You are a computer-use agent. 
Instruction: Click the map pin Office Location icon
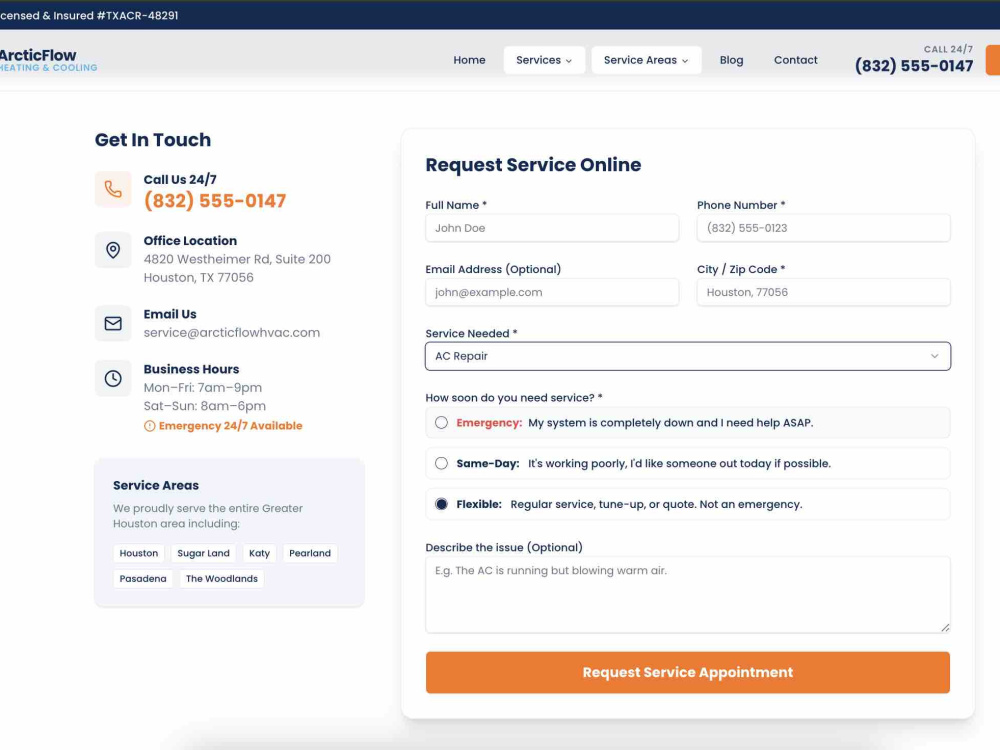pos(113,250)
